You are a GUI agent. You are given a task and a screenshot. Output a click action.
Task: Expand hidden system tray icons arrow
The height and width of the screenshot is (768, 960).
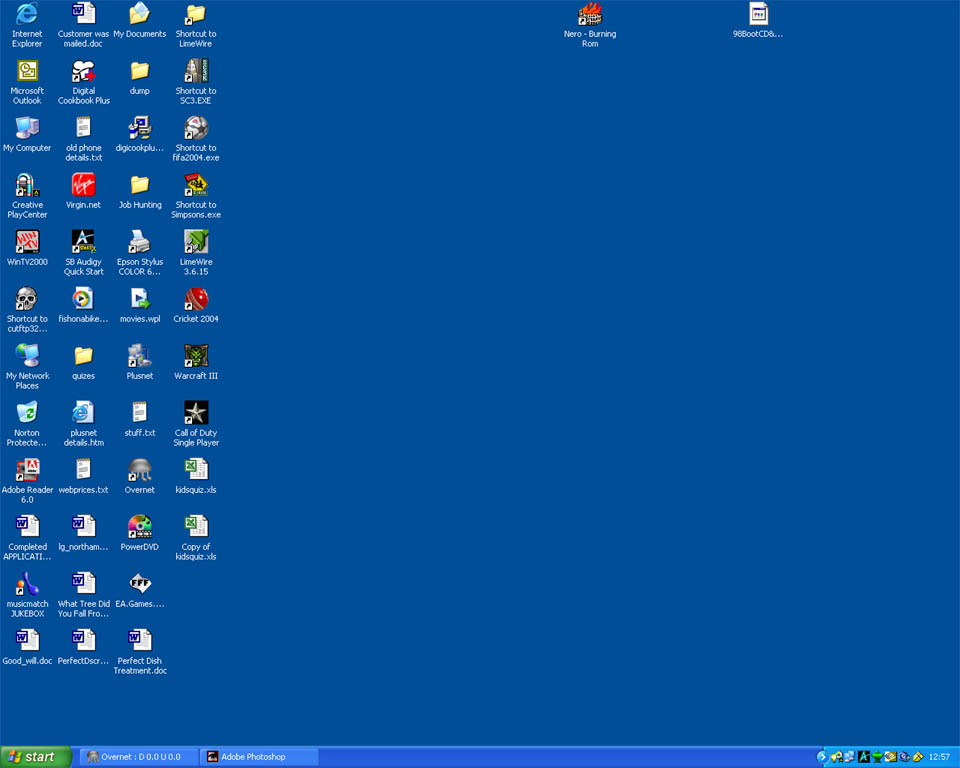tap(823, 757)
